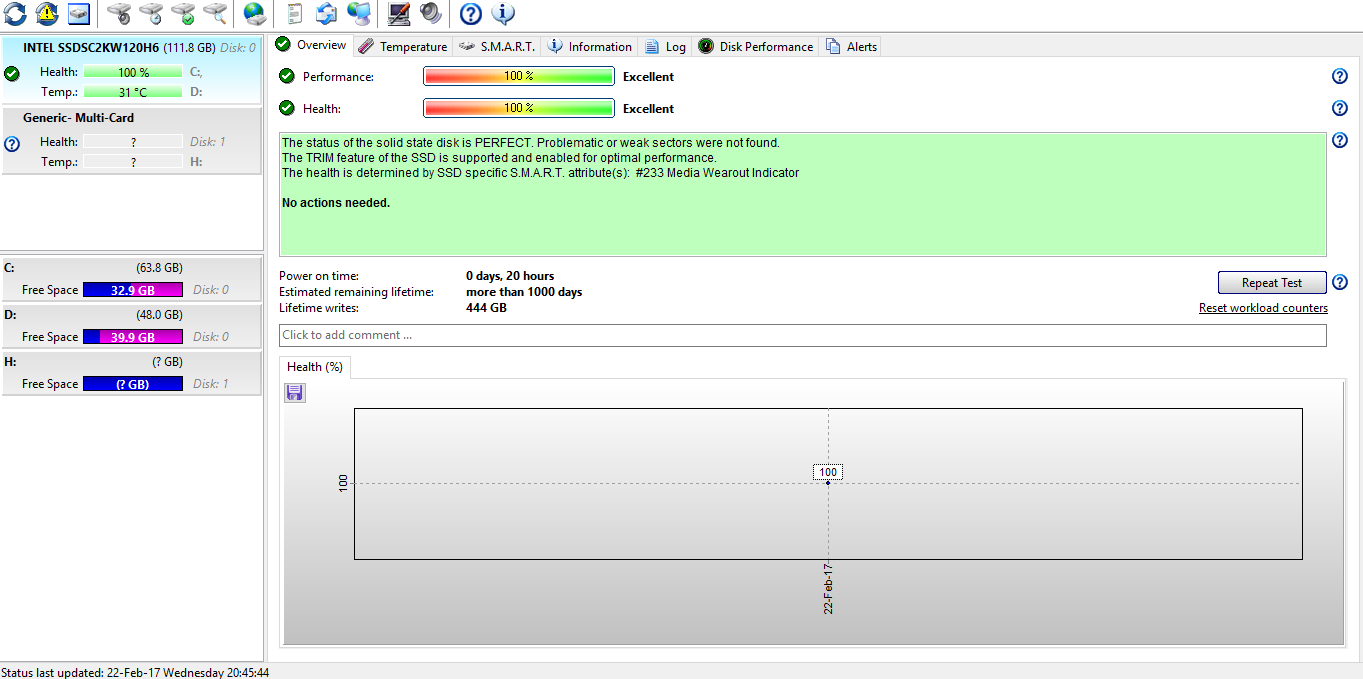Open the S.M.A.R.T. tab
Image resolution: width=1363 pixels, height=679 pixels.
pos(497,46)
